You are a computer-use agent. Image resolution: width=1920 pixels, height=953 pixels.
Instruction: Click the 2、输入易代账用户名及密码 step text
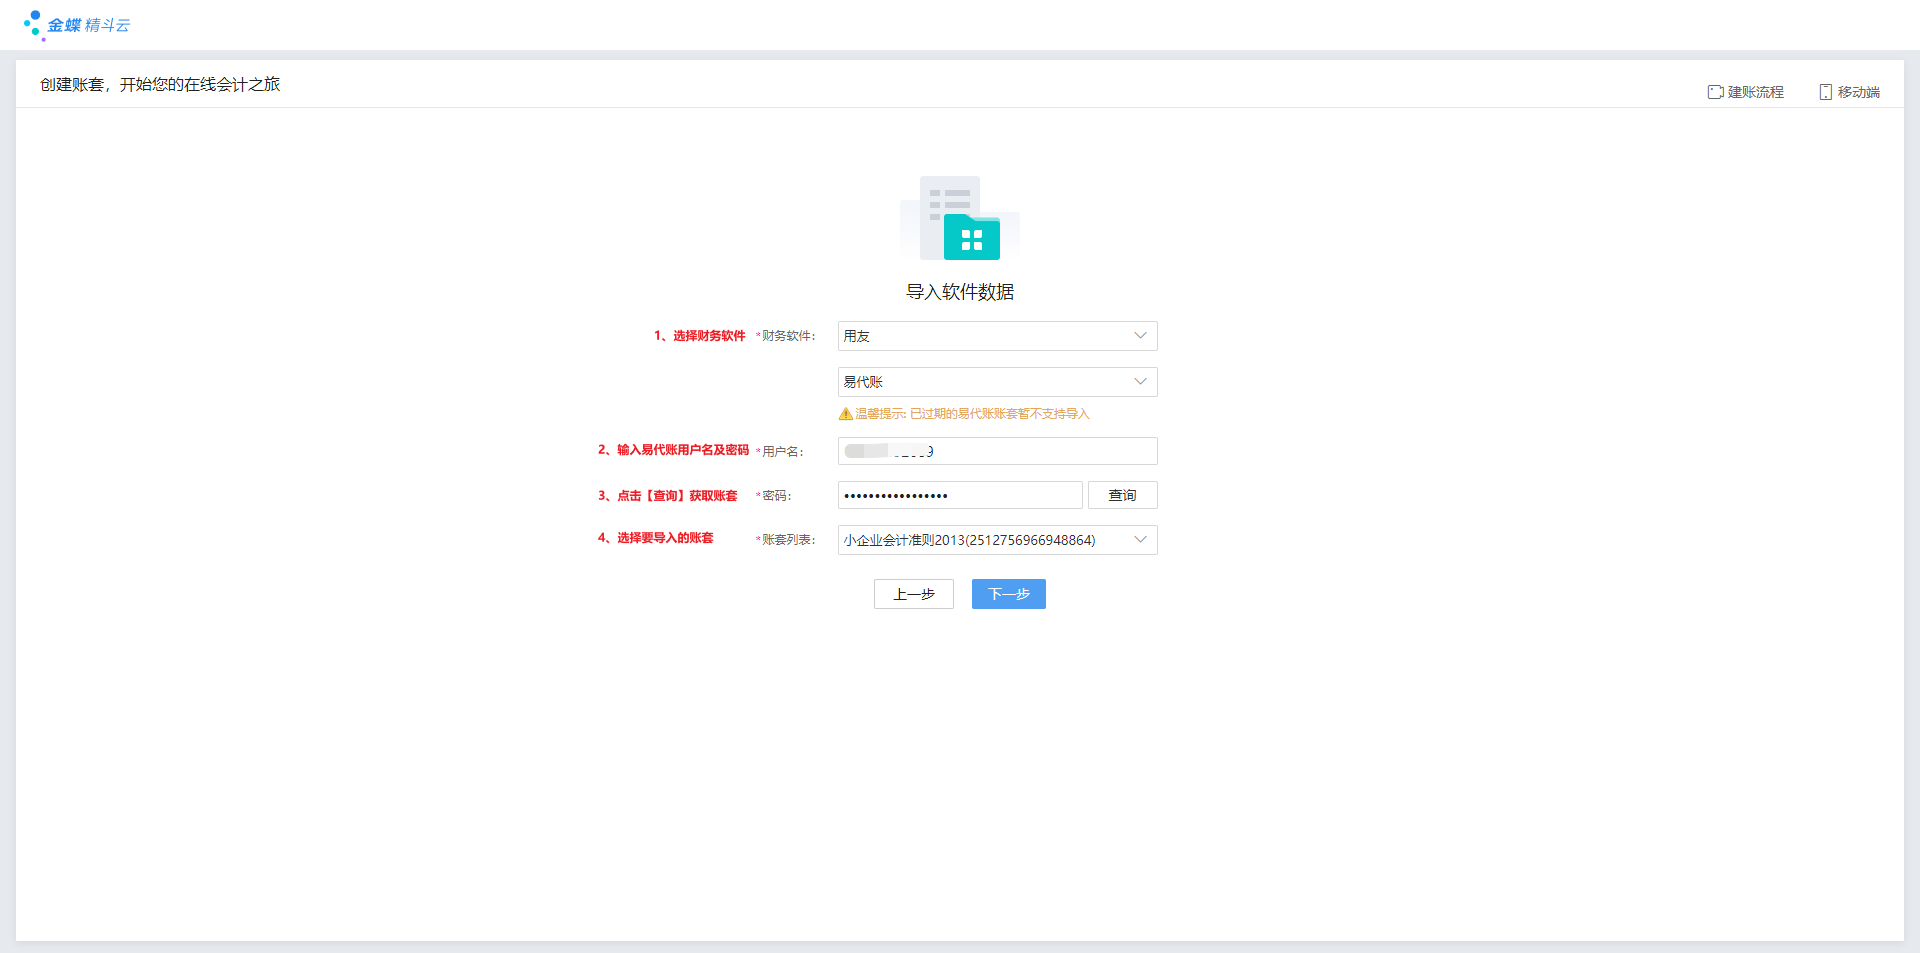click(673, 450)
